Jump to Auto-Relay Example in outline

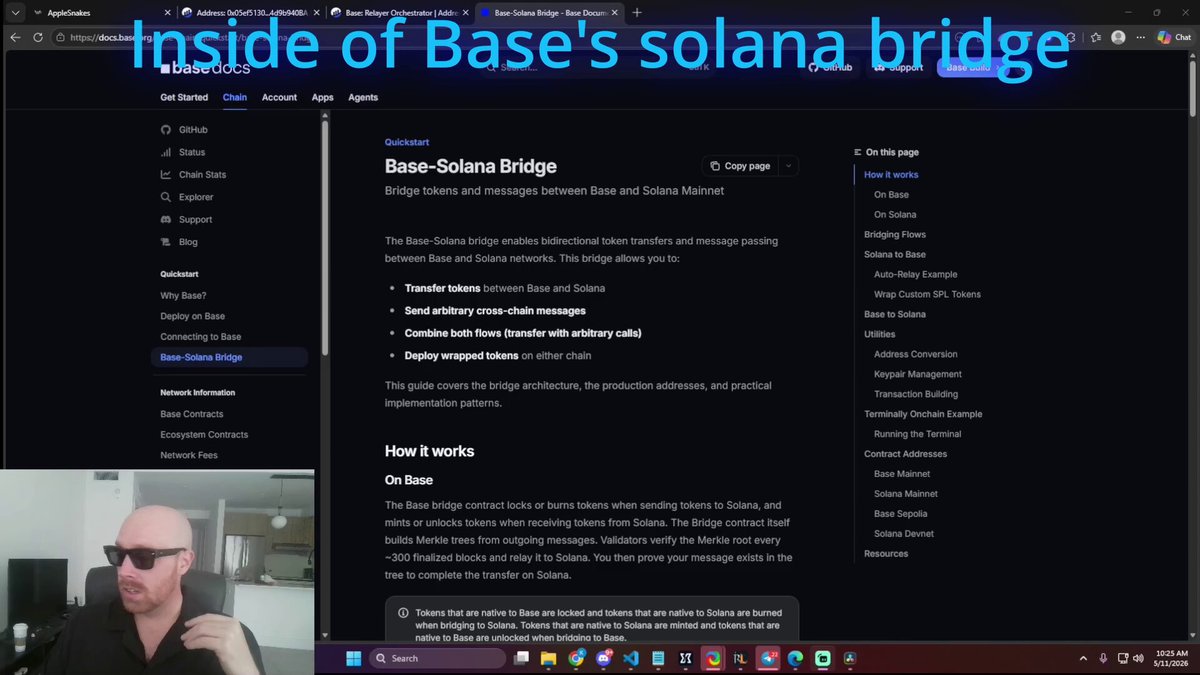[915, 274]
